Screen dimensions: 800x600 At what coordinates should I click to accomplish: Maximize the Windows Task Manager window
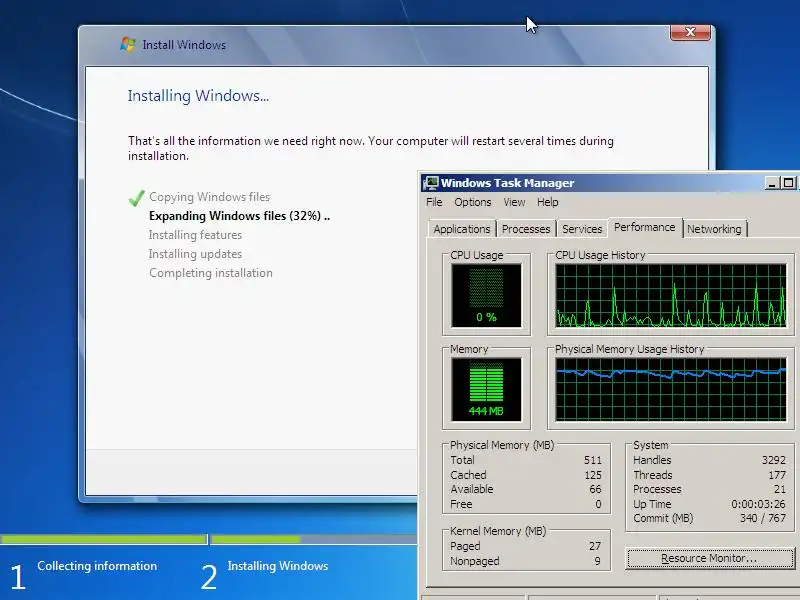tap(788, 183)
